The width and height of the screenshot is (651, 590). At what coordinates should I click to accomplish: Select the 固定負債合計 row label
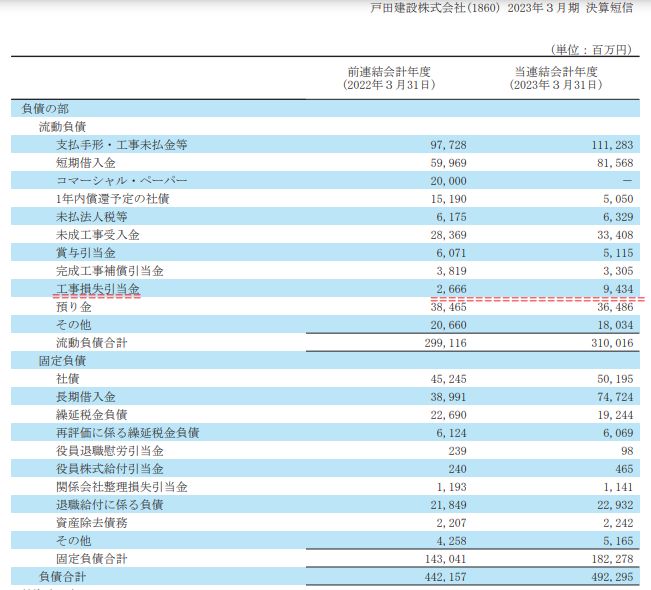pyautogui.click(x=92, y=559)
